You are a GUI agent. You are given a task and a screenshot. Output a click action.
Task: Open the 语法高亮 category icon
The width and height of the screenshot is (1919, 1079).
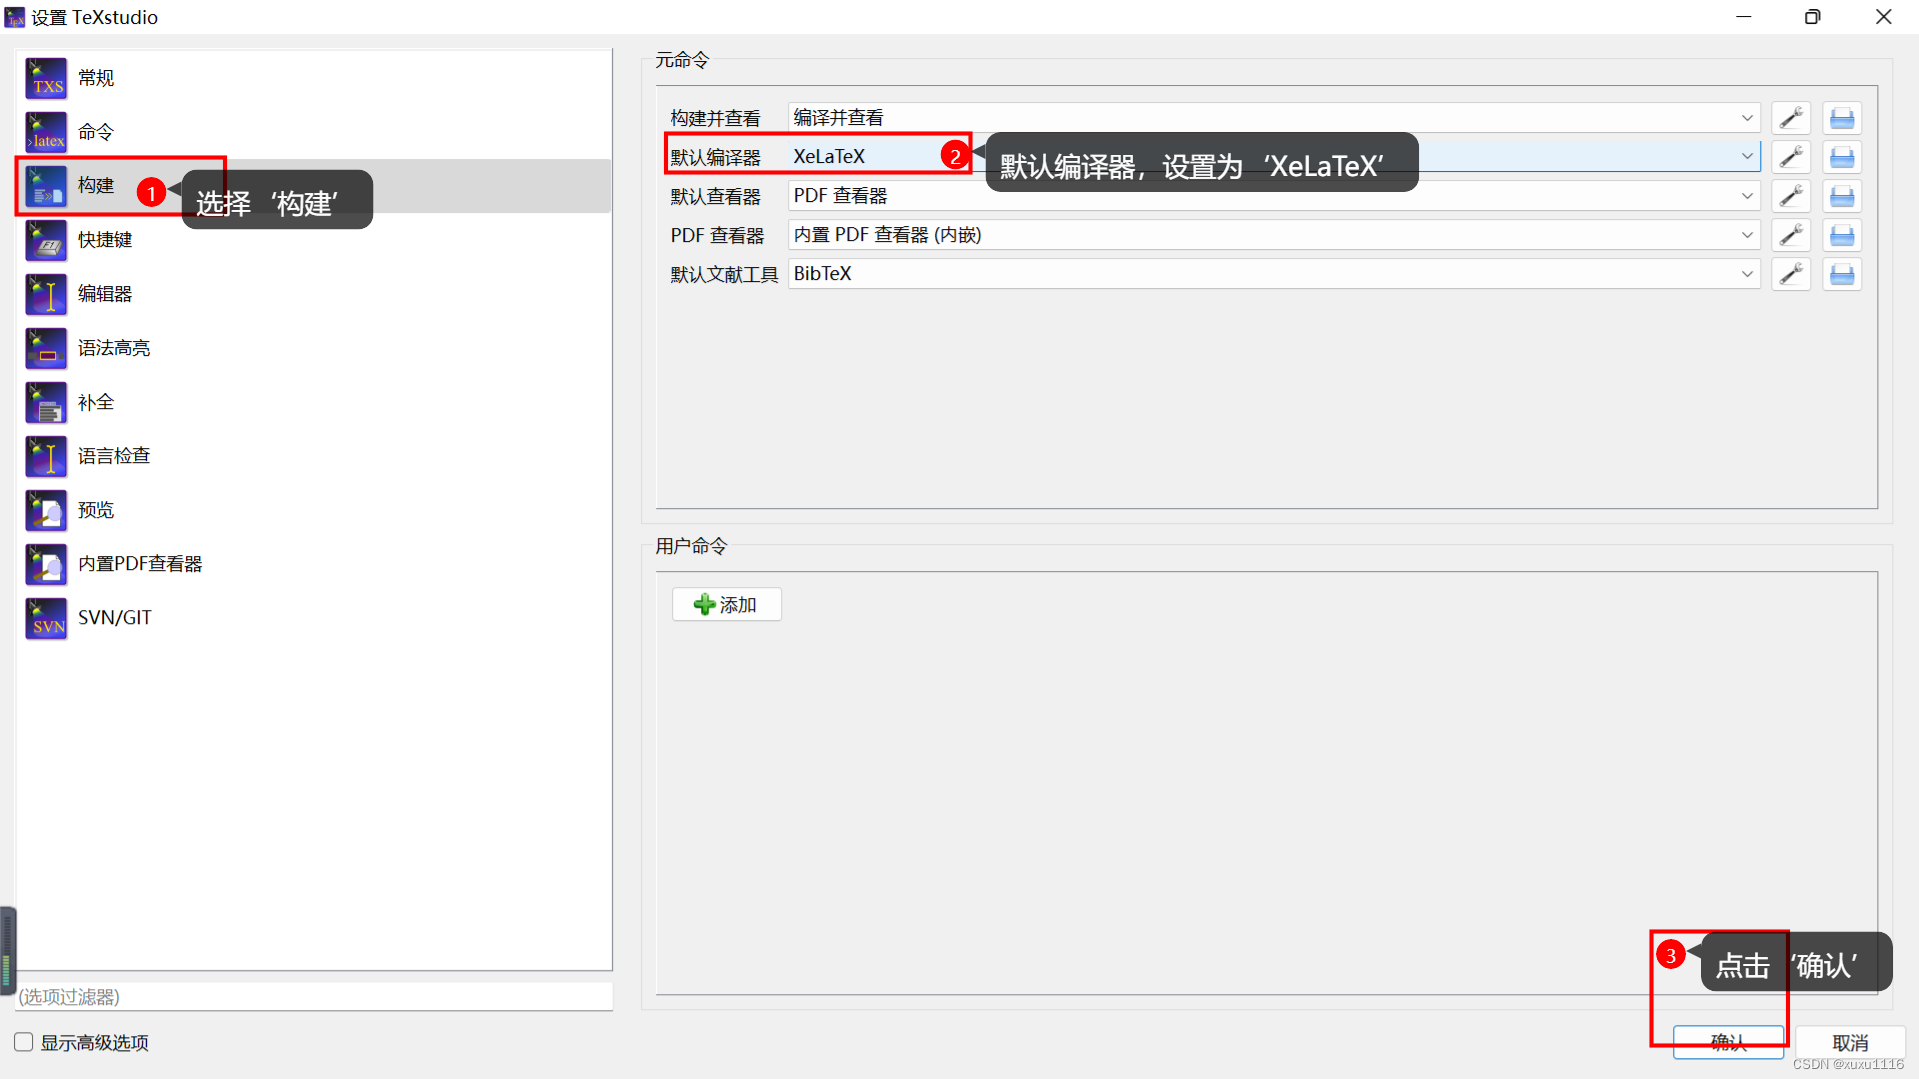click(46, 348)
